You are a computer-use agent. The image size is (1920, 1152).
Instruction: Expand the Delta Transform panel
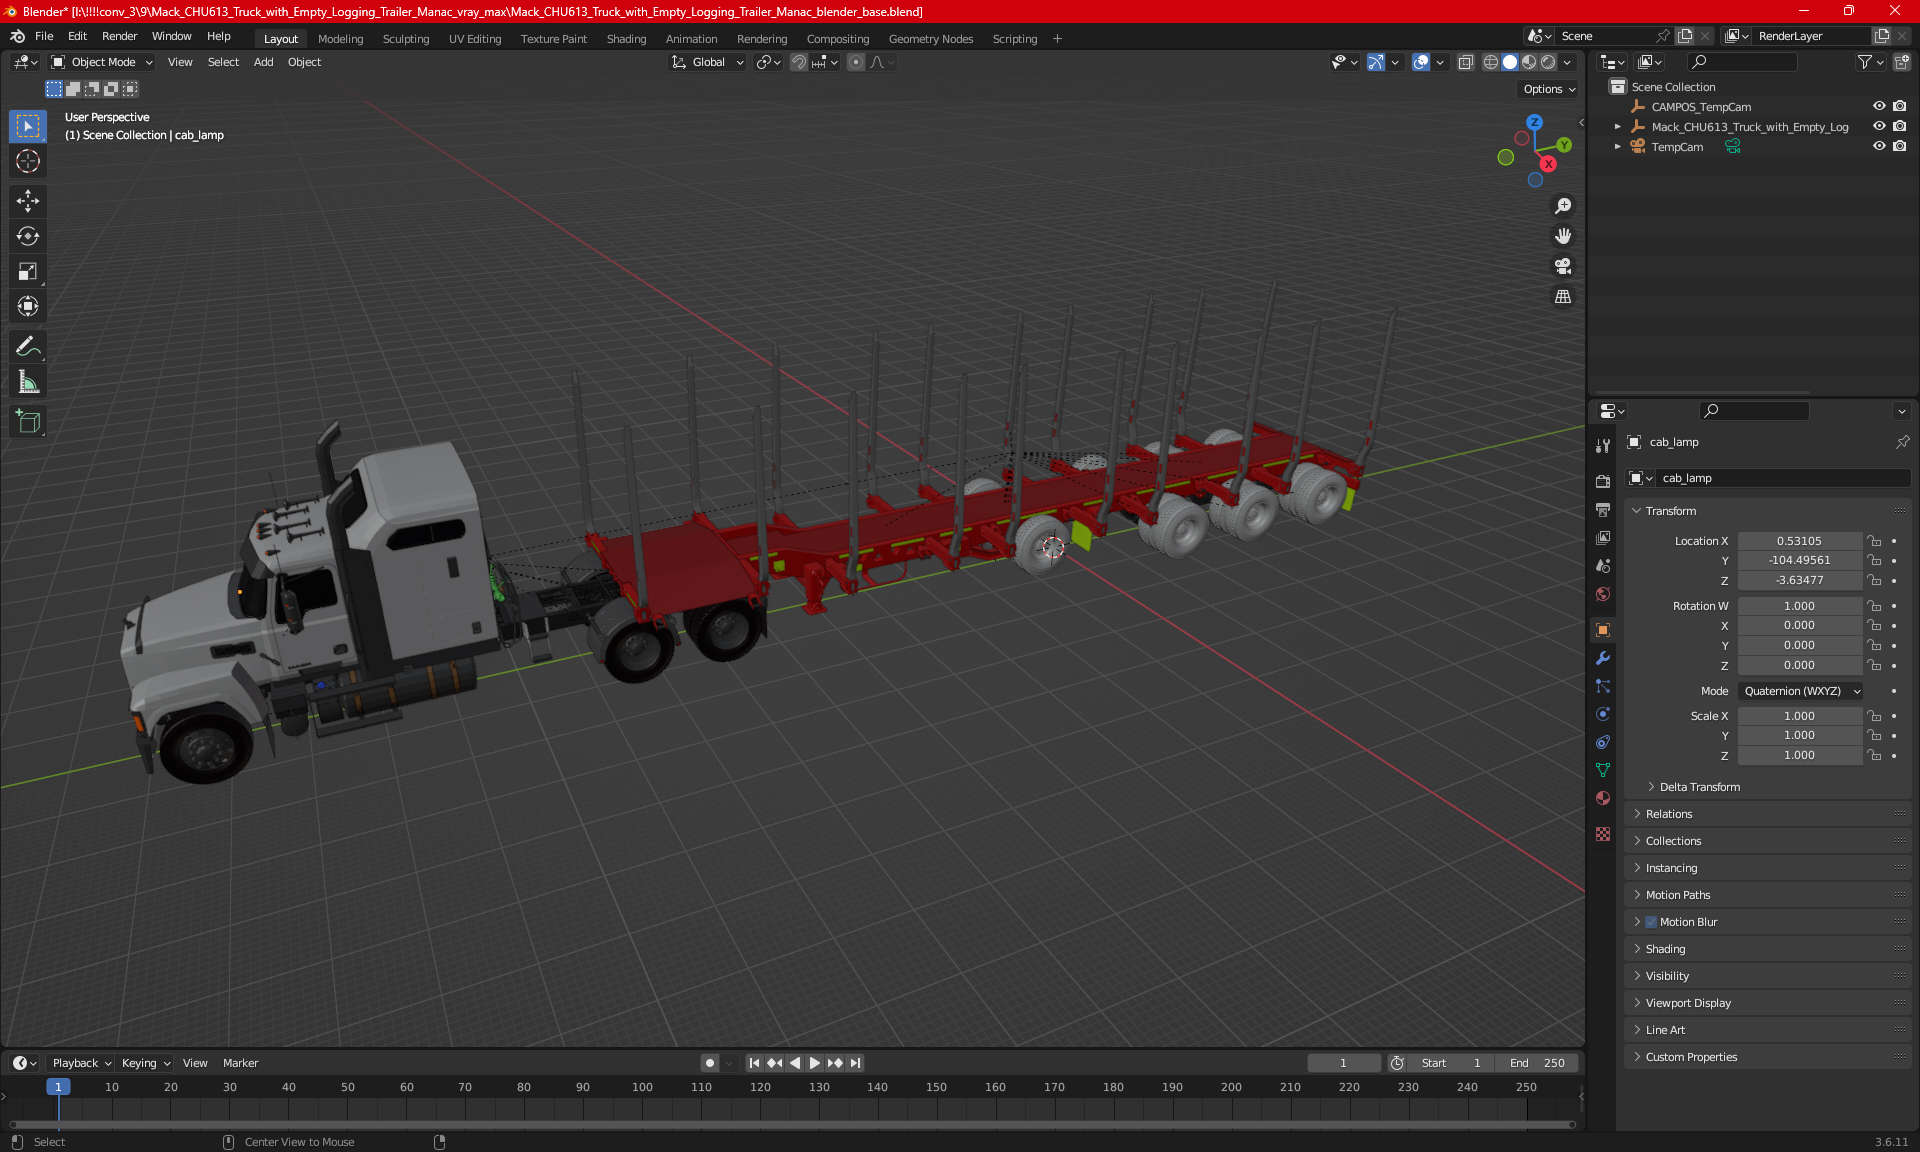point(1699,787)
